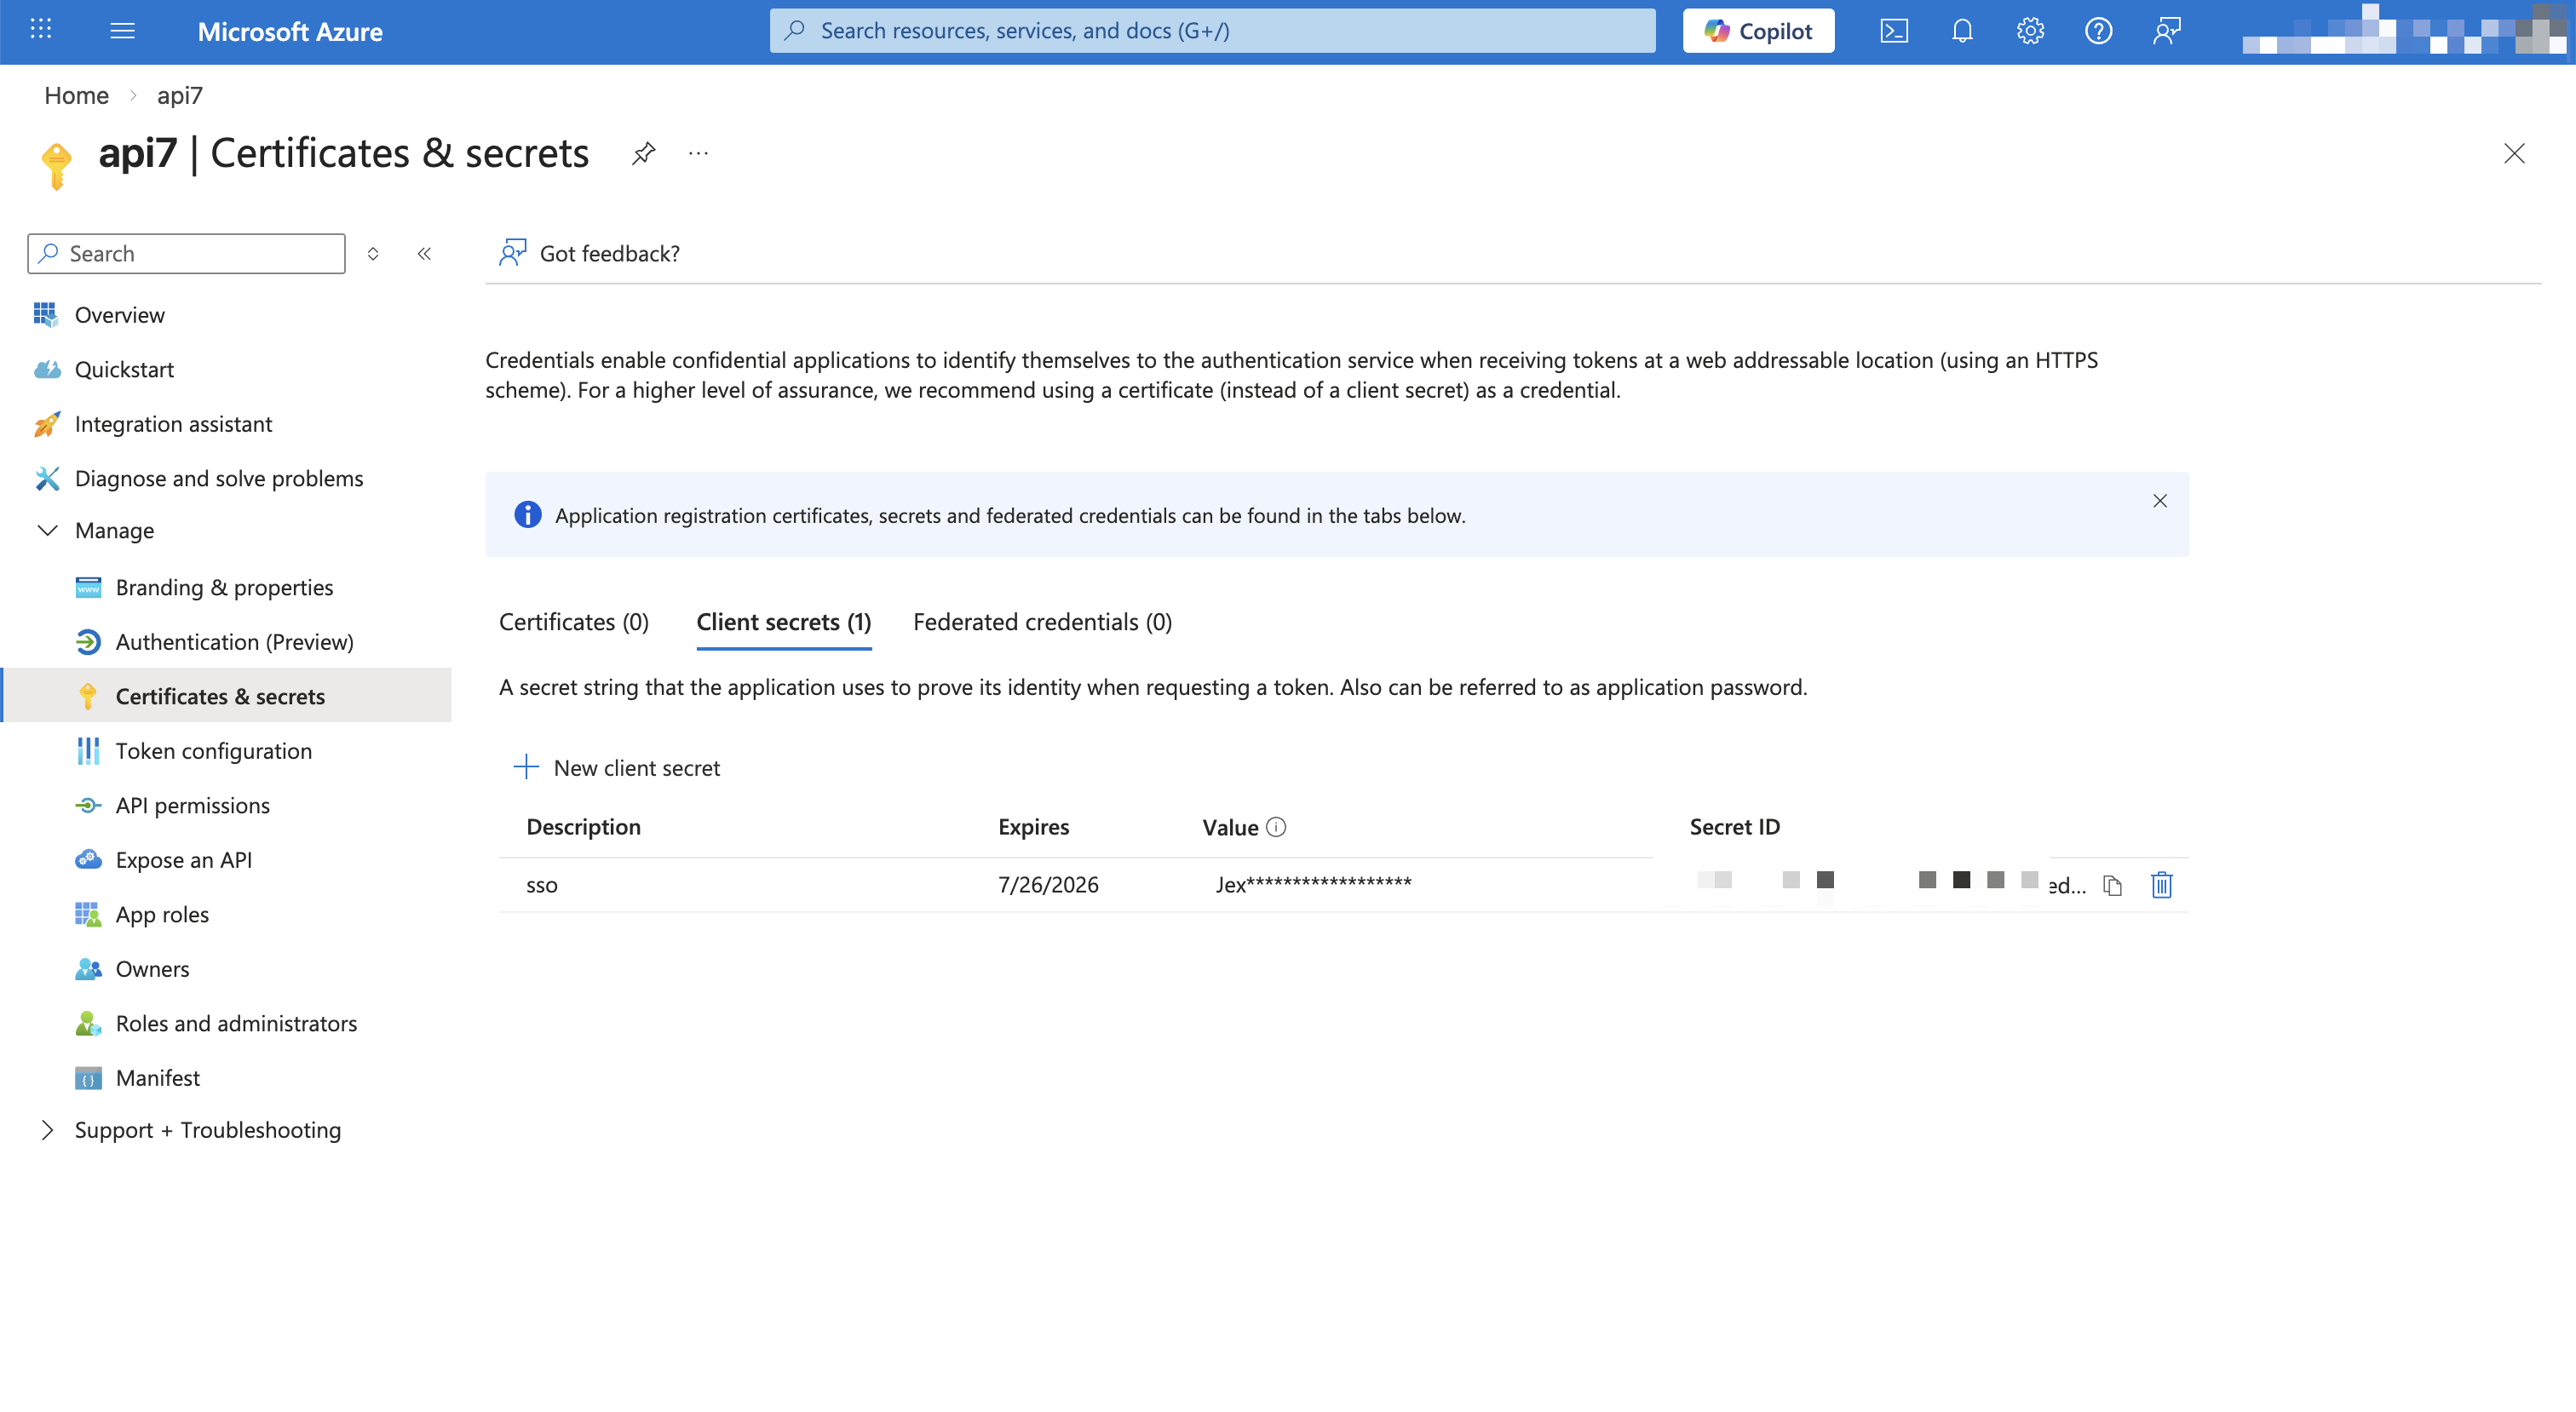
Task: Navigate to Home via breadcrumb
Action: click(x=76, y=95)
